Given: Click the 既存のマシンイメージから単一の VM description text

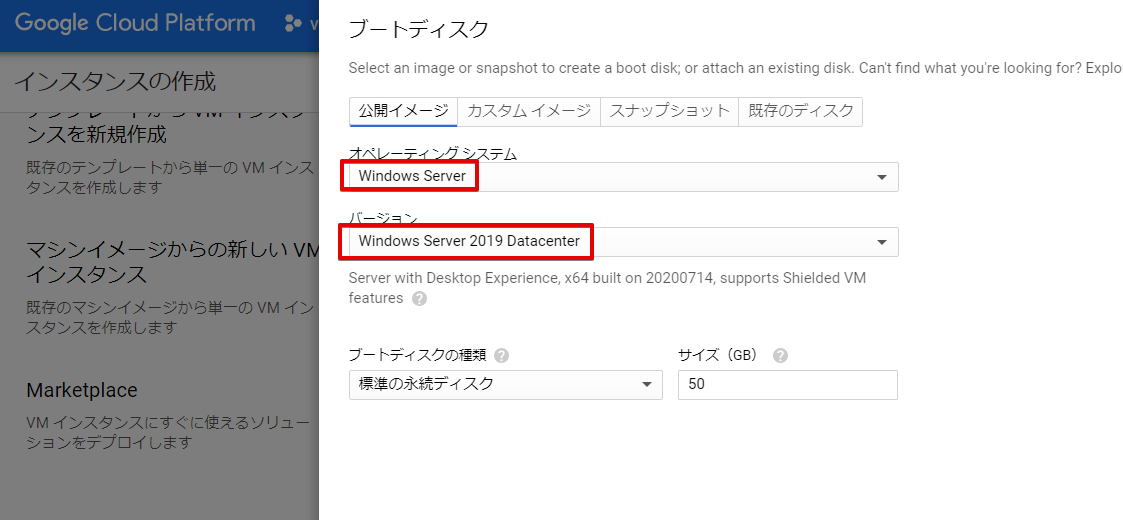Looking at the screenshot, I should [172, 318].
